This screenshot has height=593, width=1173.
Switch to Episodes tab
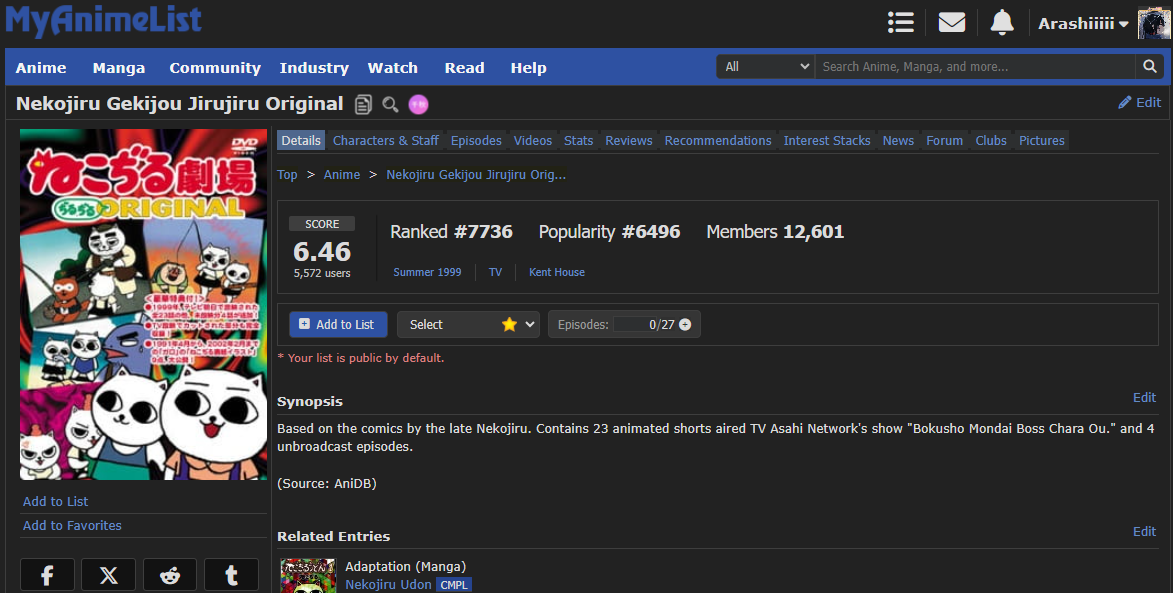[476, 141]
